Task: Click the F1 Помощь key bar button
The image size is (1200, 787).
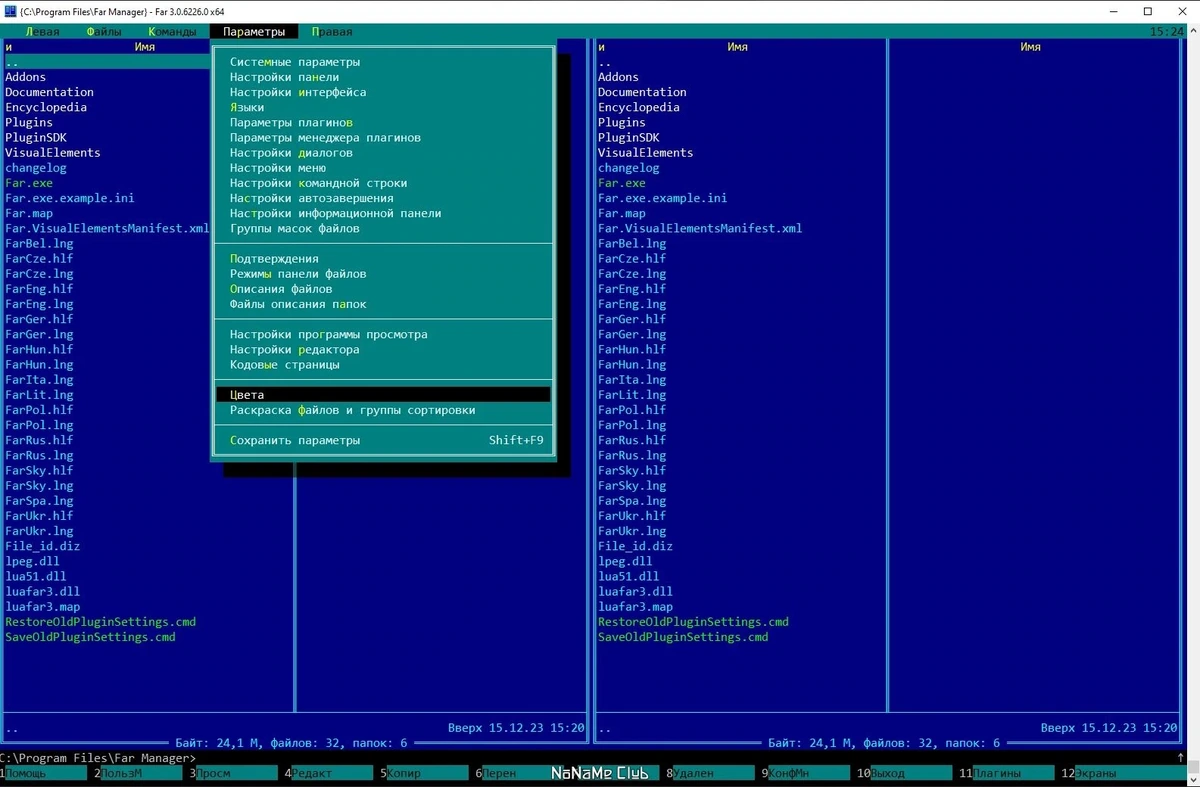Action: [x=46, y=773]
